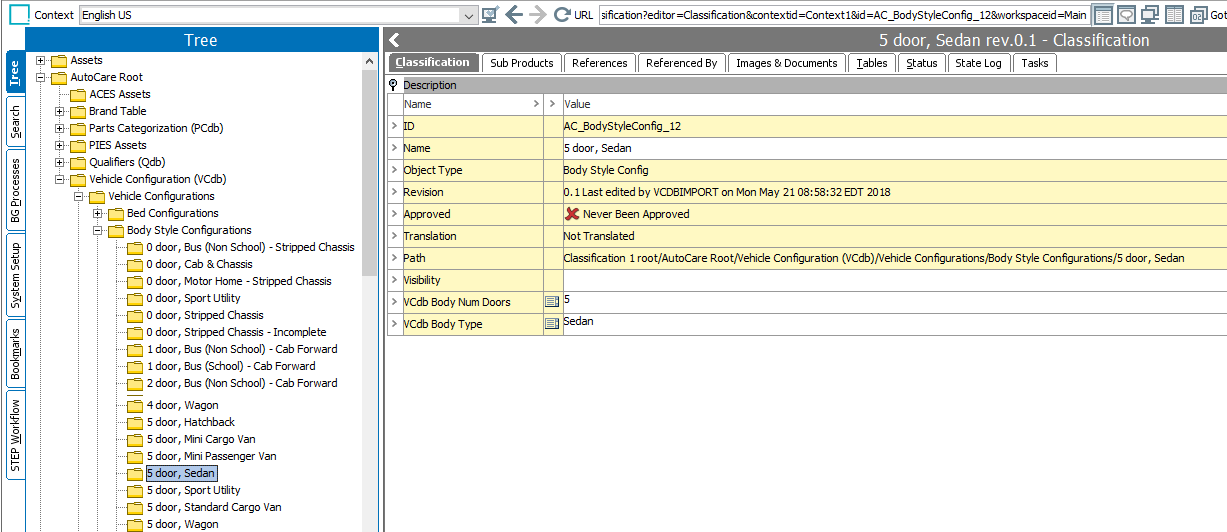The image size is (1227, 532).
Task: Open the Context language dropdown
Action: [x=468, y=16]
